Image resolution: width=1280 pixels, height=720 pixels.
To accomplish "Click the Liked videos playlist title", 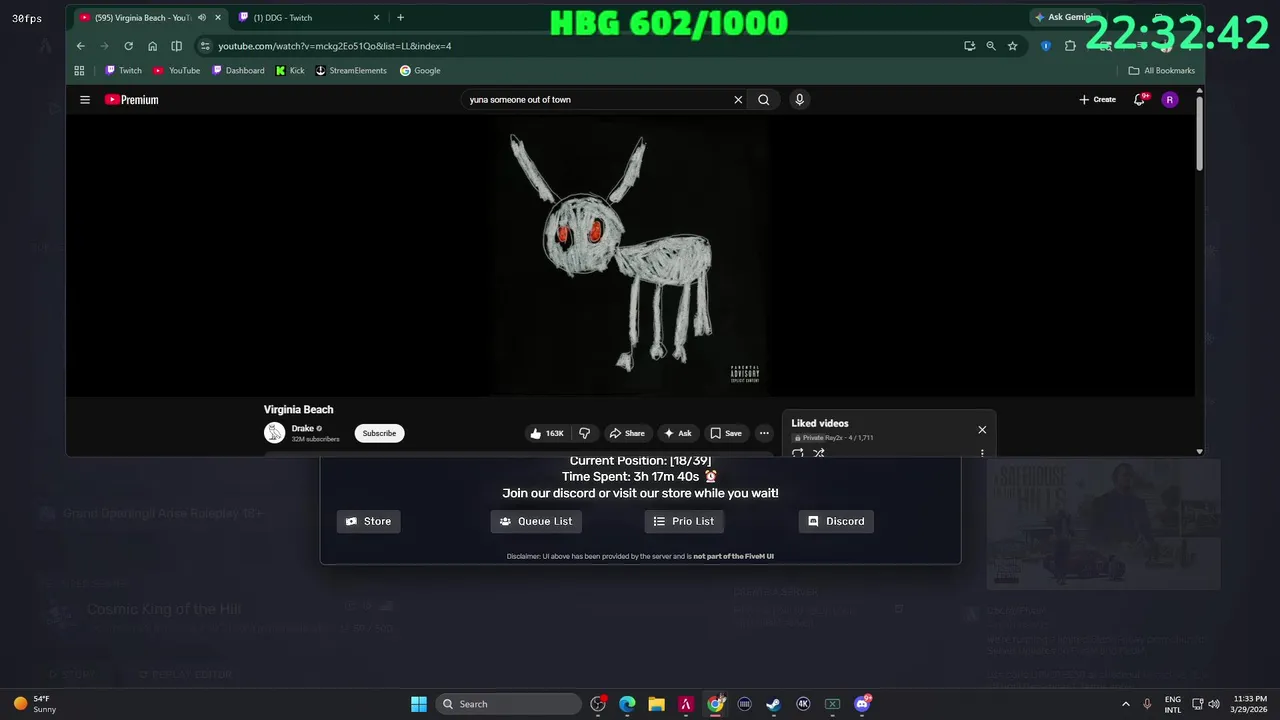I will pyautogui.click(x=820, y=423).
